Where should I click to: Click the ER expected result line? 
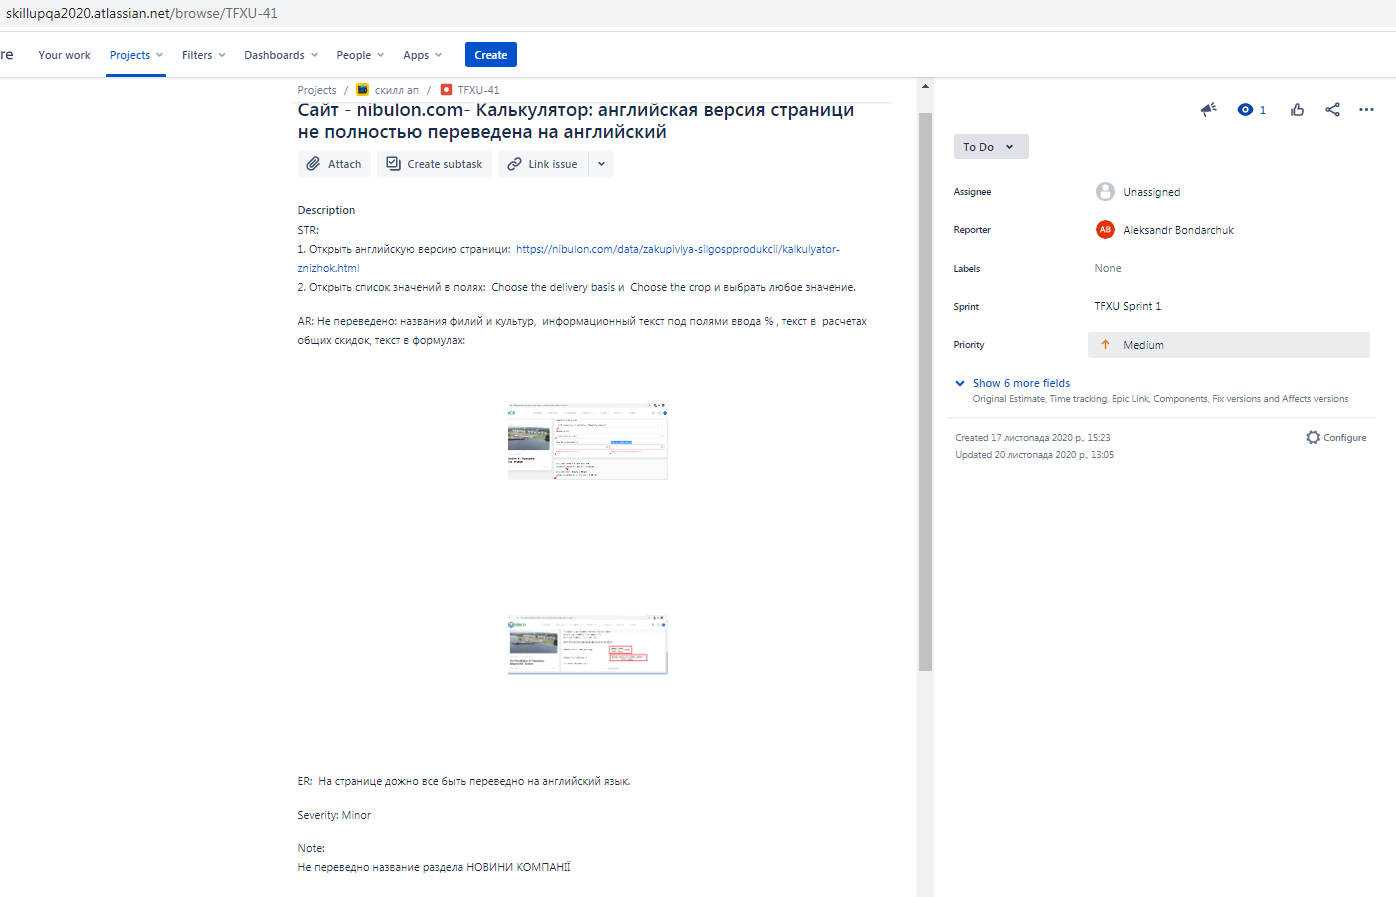click(x=464, y=781)
